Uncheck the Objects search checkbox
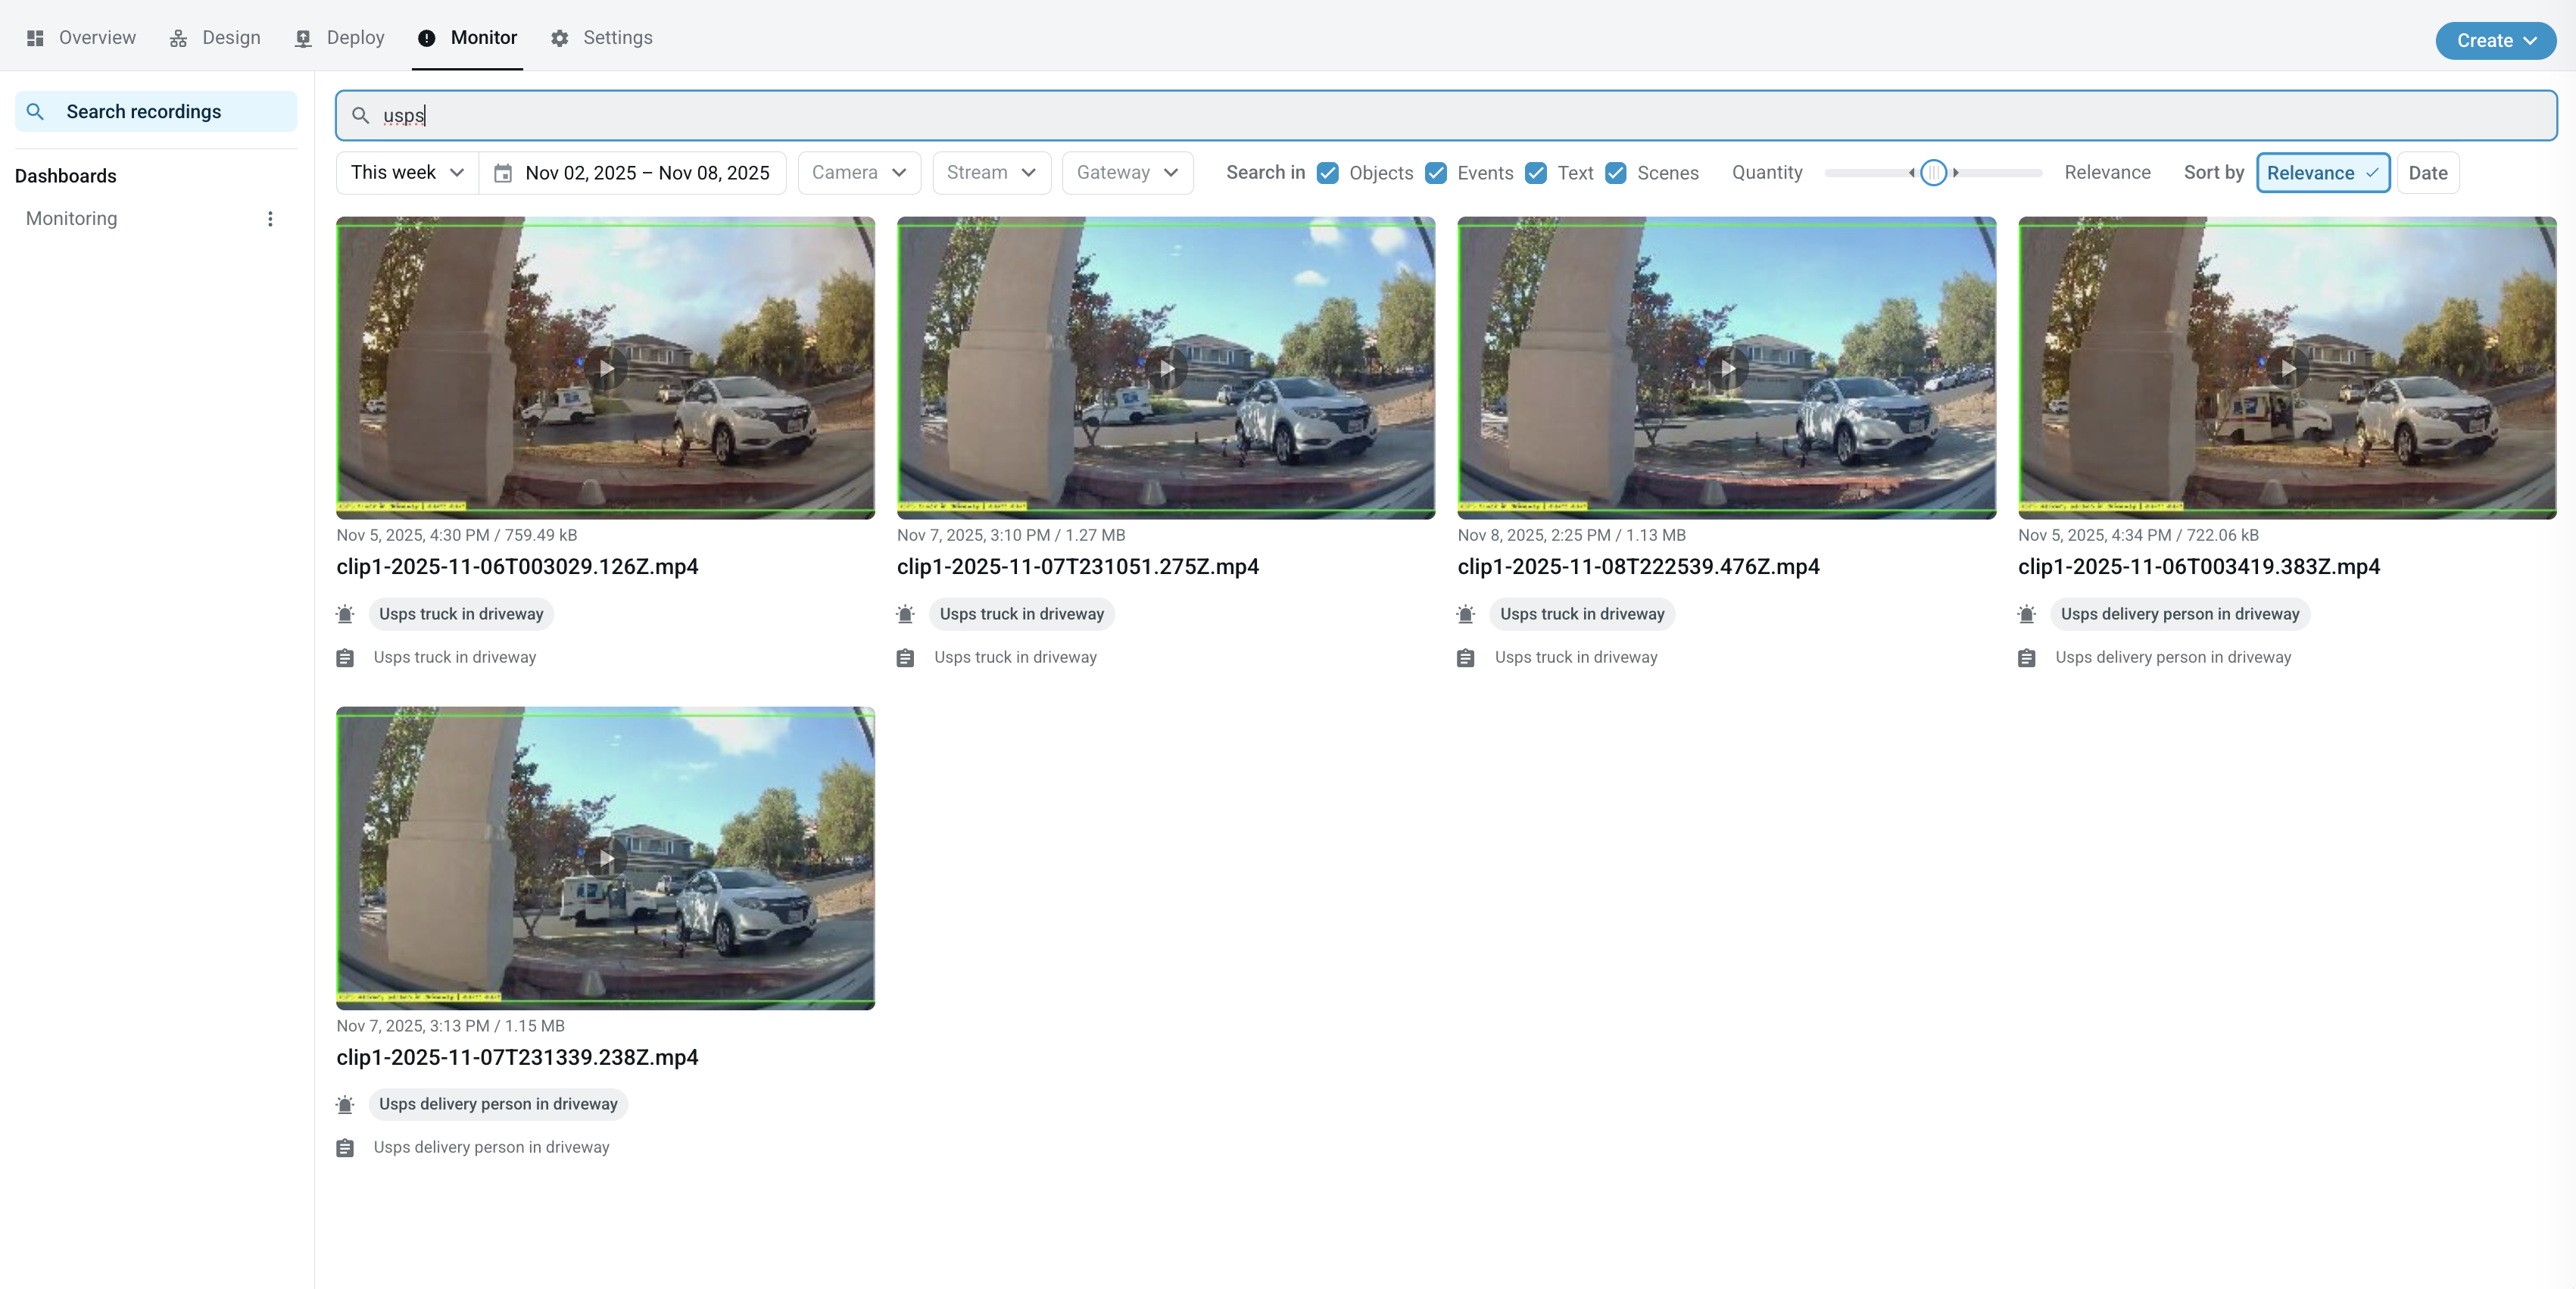 pos(1328,173)
